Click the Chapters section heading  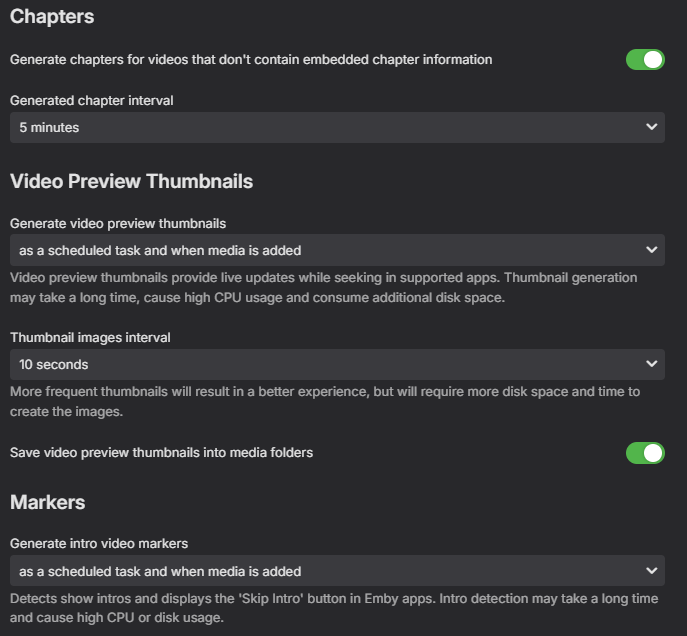point(52,17)
